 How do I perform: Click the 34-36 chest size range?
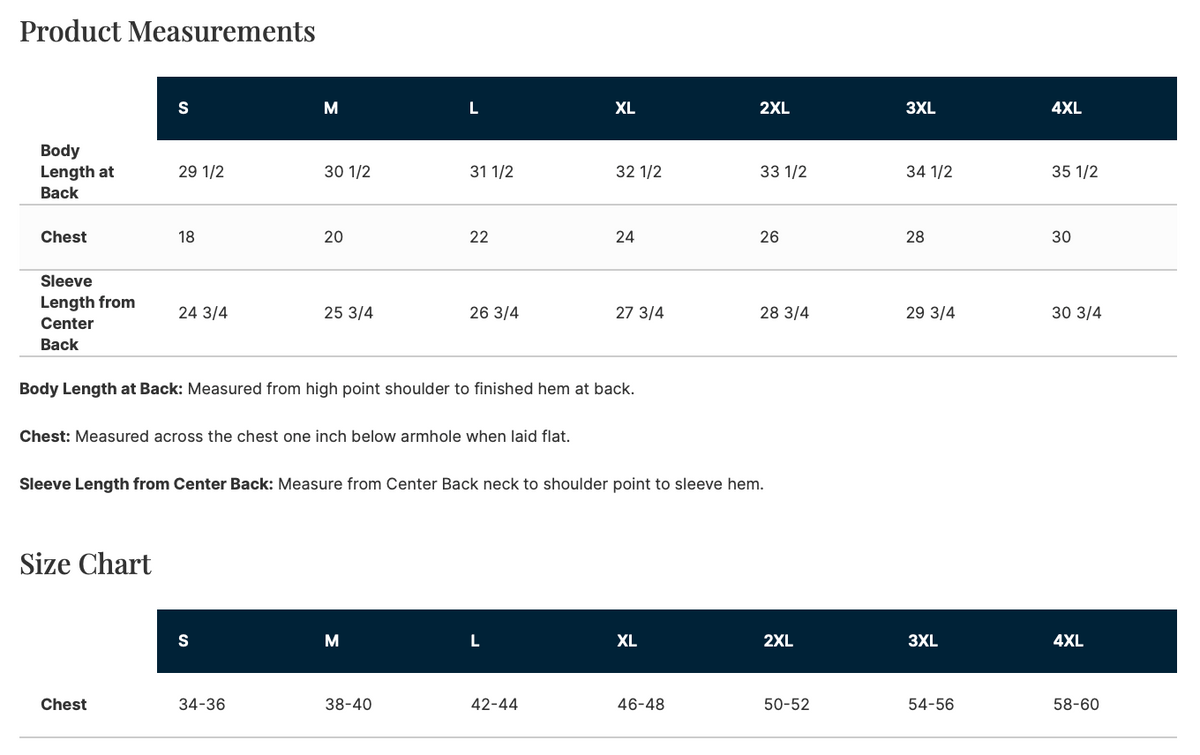202,704
